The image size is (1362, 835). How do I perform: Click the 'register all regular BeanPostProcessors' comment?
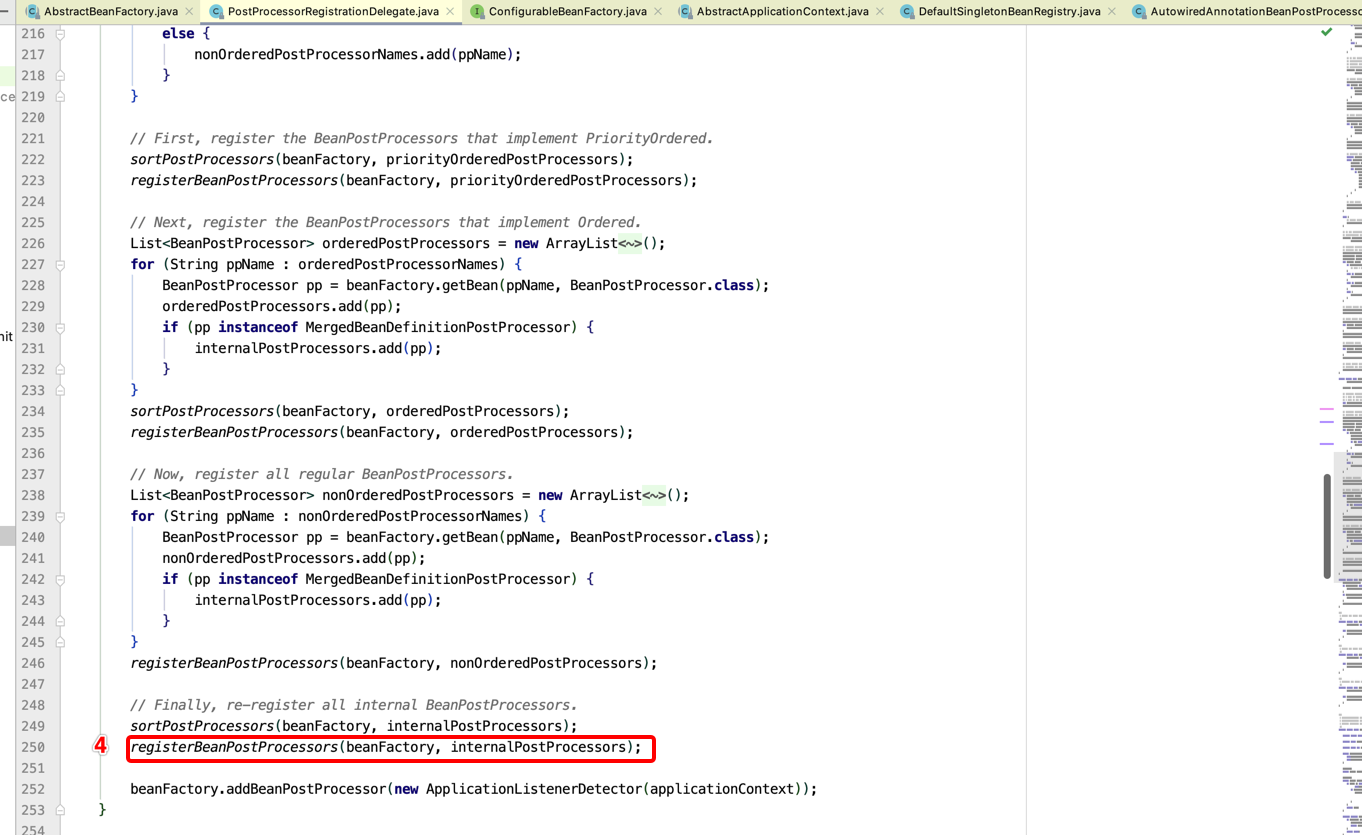tap(322, 474)
